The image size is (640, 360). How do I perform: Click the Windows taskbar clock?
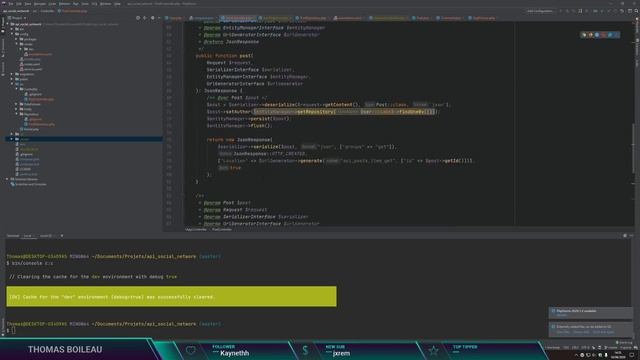(x=618, y=355)
